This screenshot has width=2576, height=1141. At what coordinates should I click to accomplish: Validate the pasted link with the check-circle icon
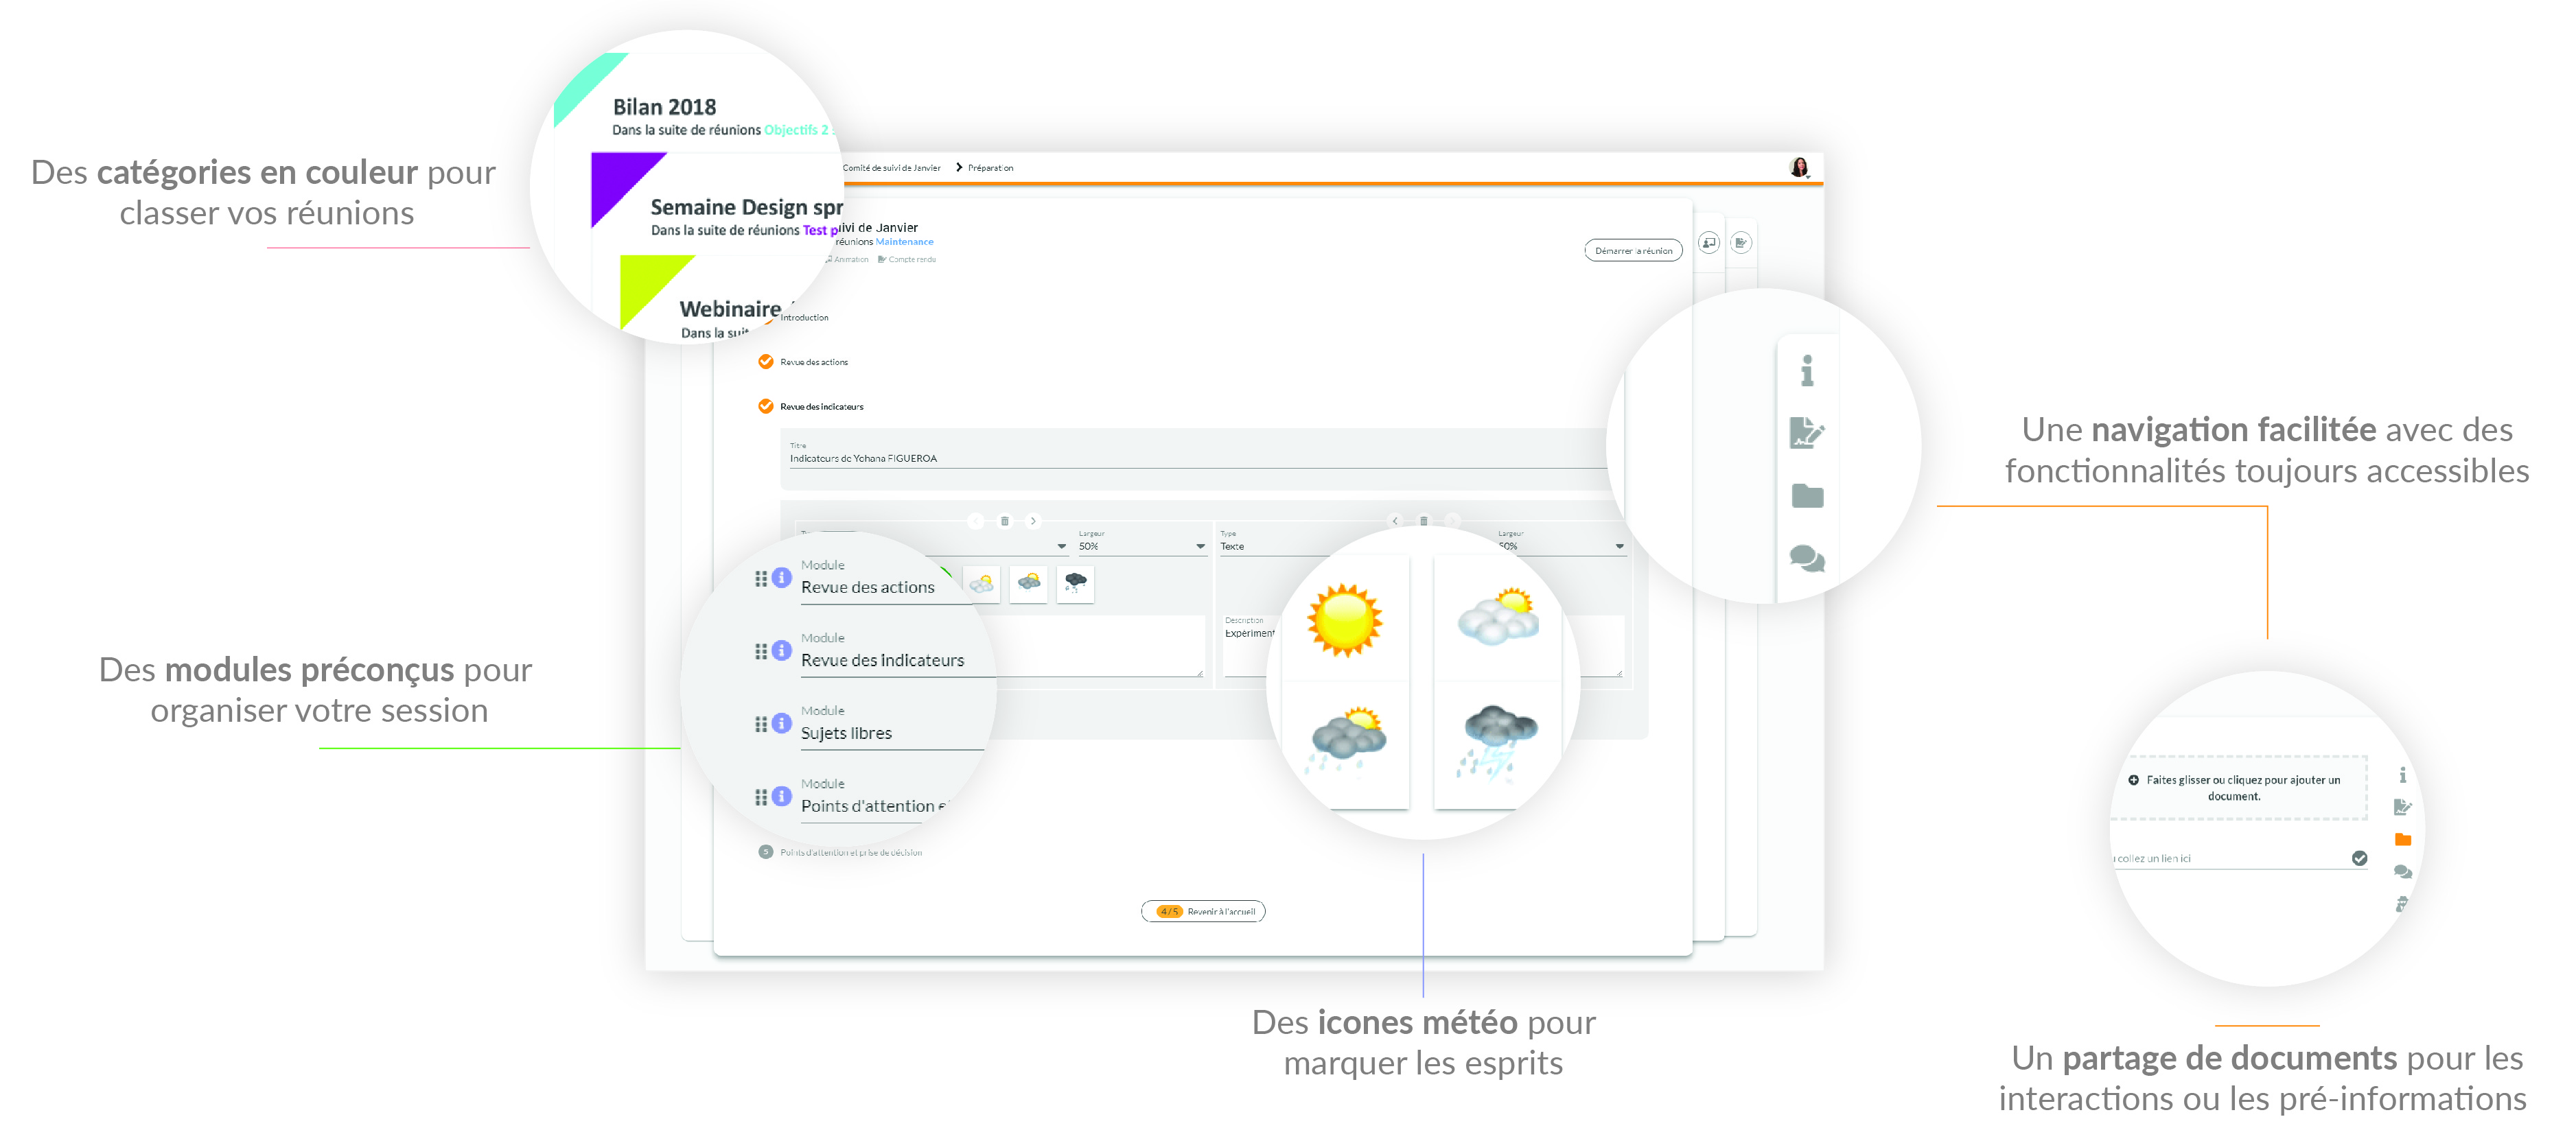(x=2359, y=858)
